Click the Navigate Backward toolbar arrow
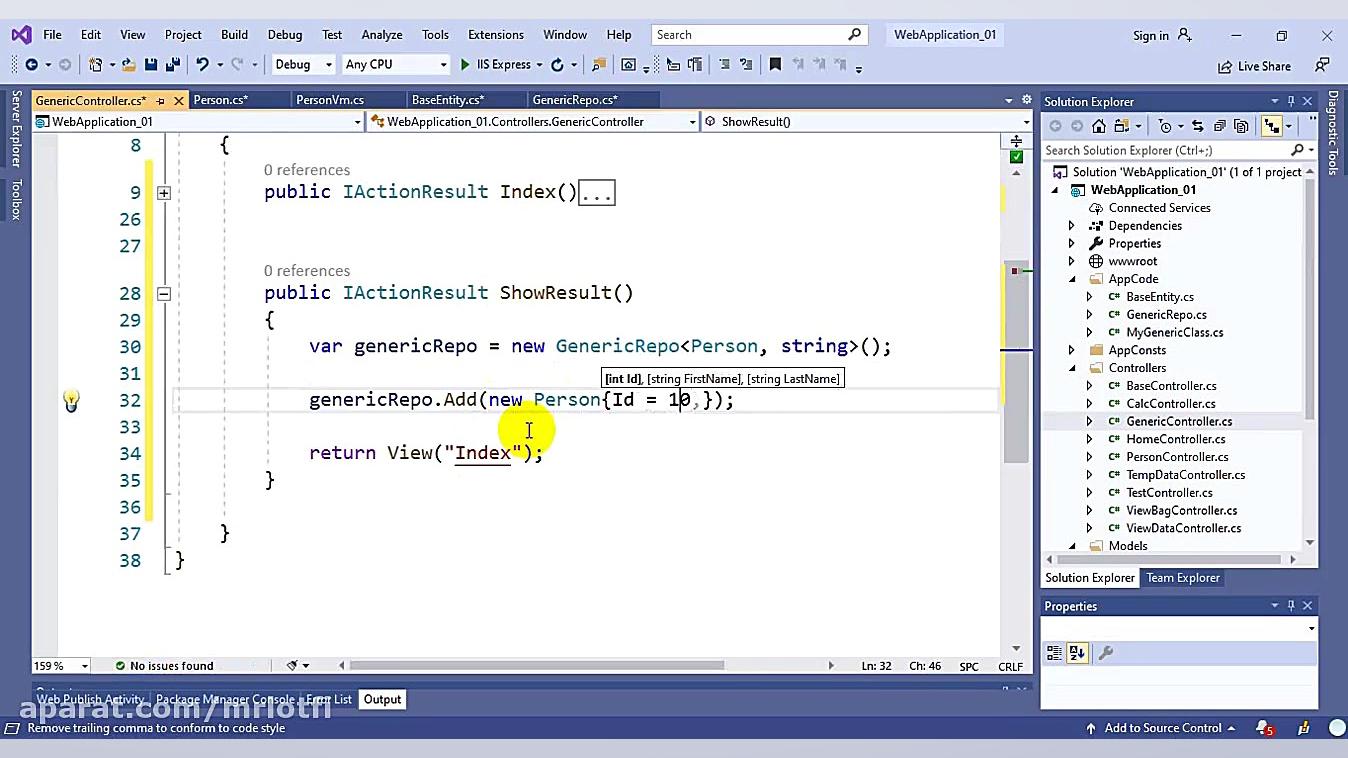The image size is (1348, 758). (x=31, y=65)
